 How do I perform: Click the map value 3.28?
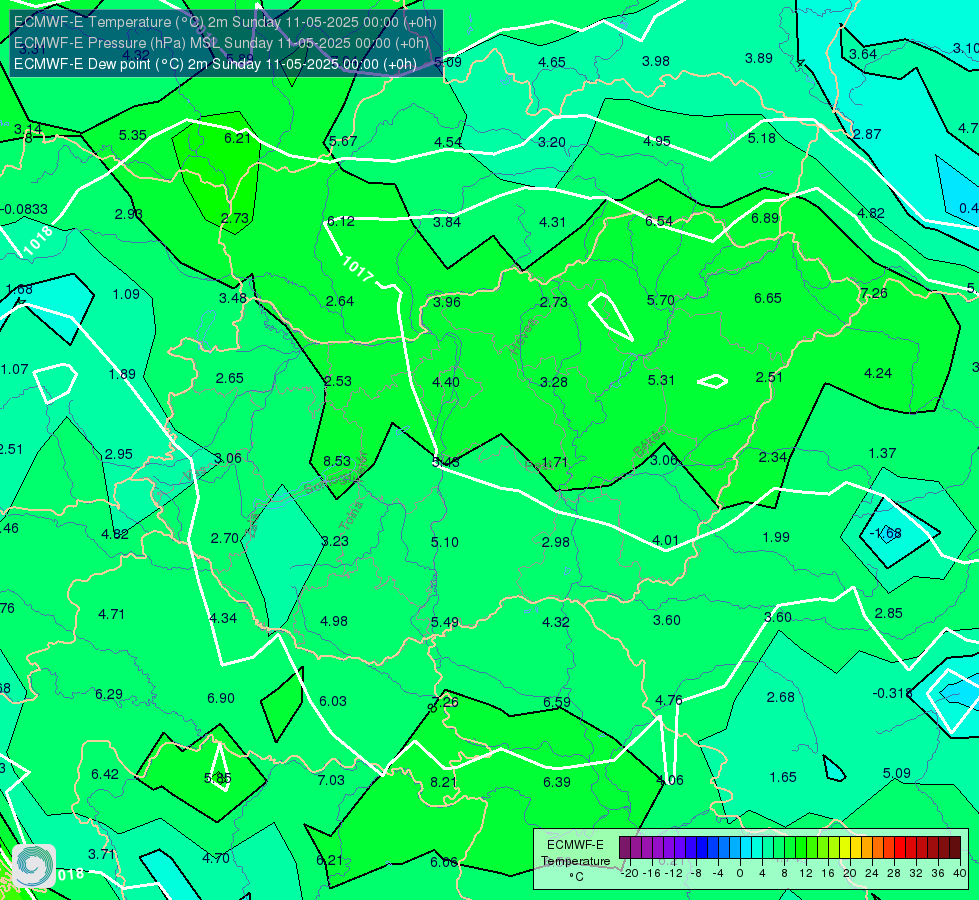(554, 382)
